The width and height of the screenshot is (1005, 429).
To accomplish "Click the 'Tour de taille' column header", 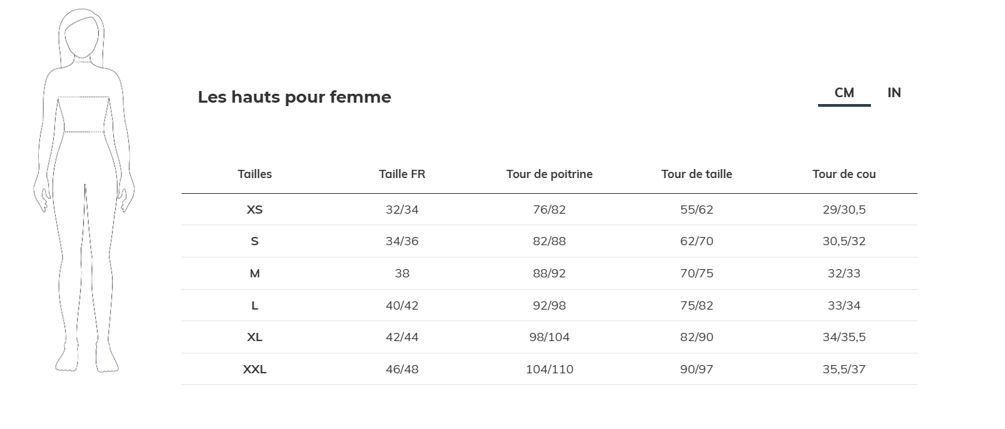I will [696, 174].
